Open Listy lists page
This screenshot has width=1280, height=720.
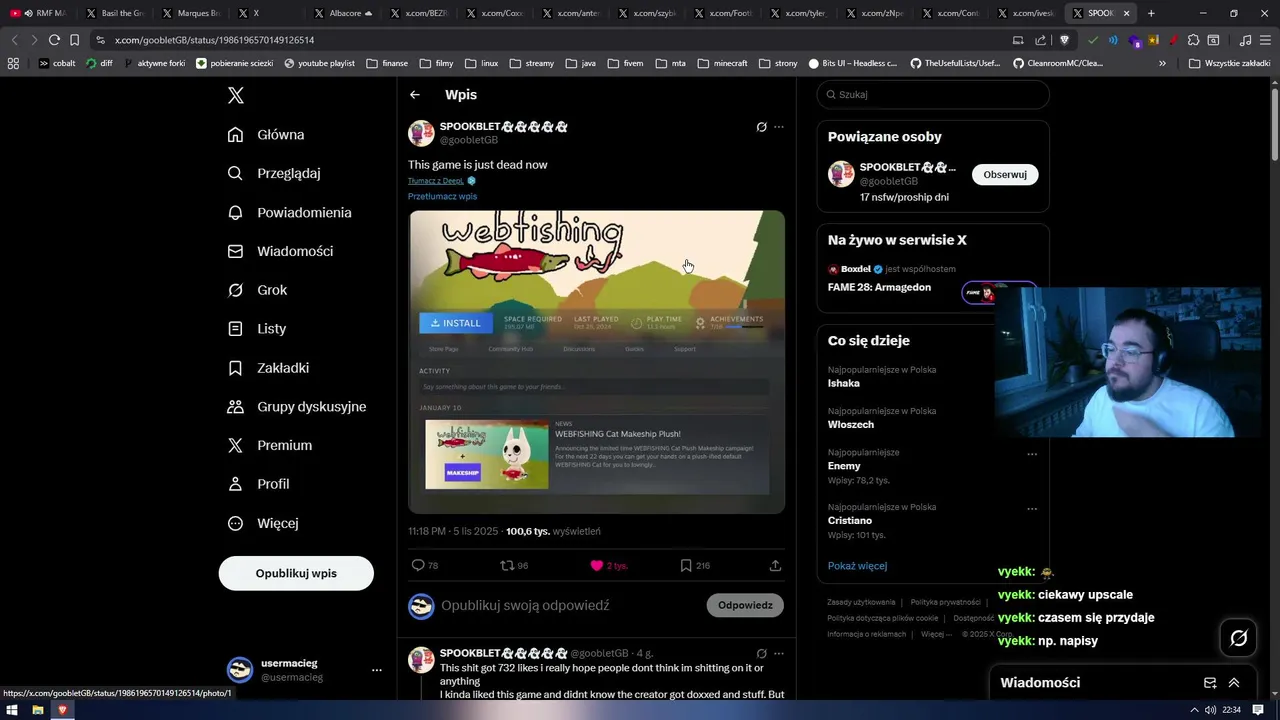pyautogui.click(x=257, y=328)
